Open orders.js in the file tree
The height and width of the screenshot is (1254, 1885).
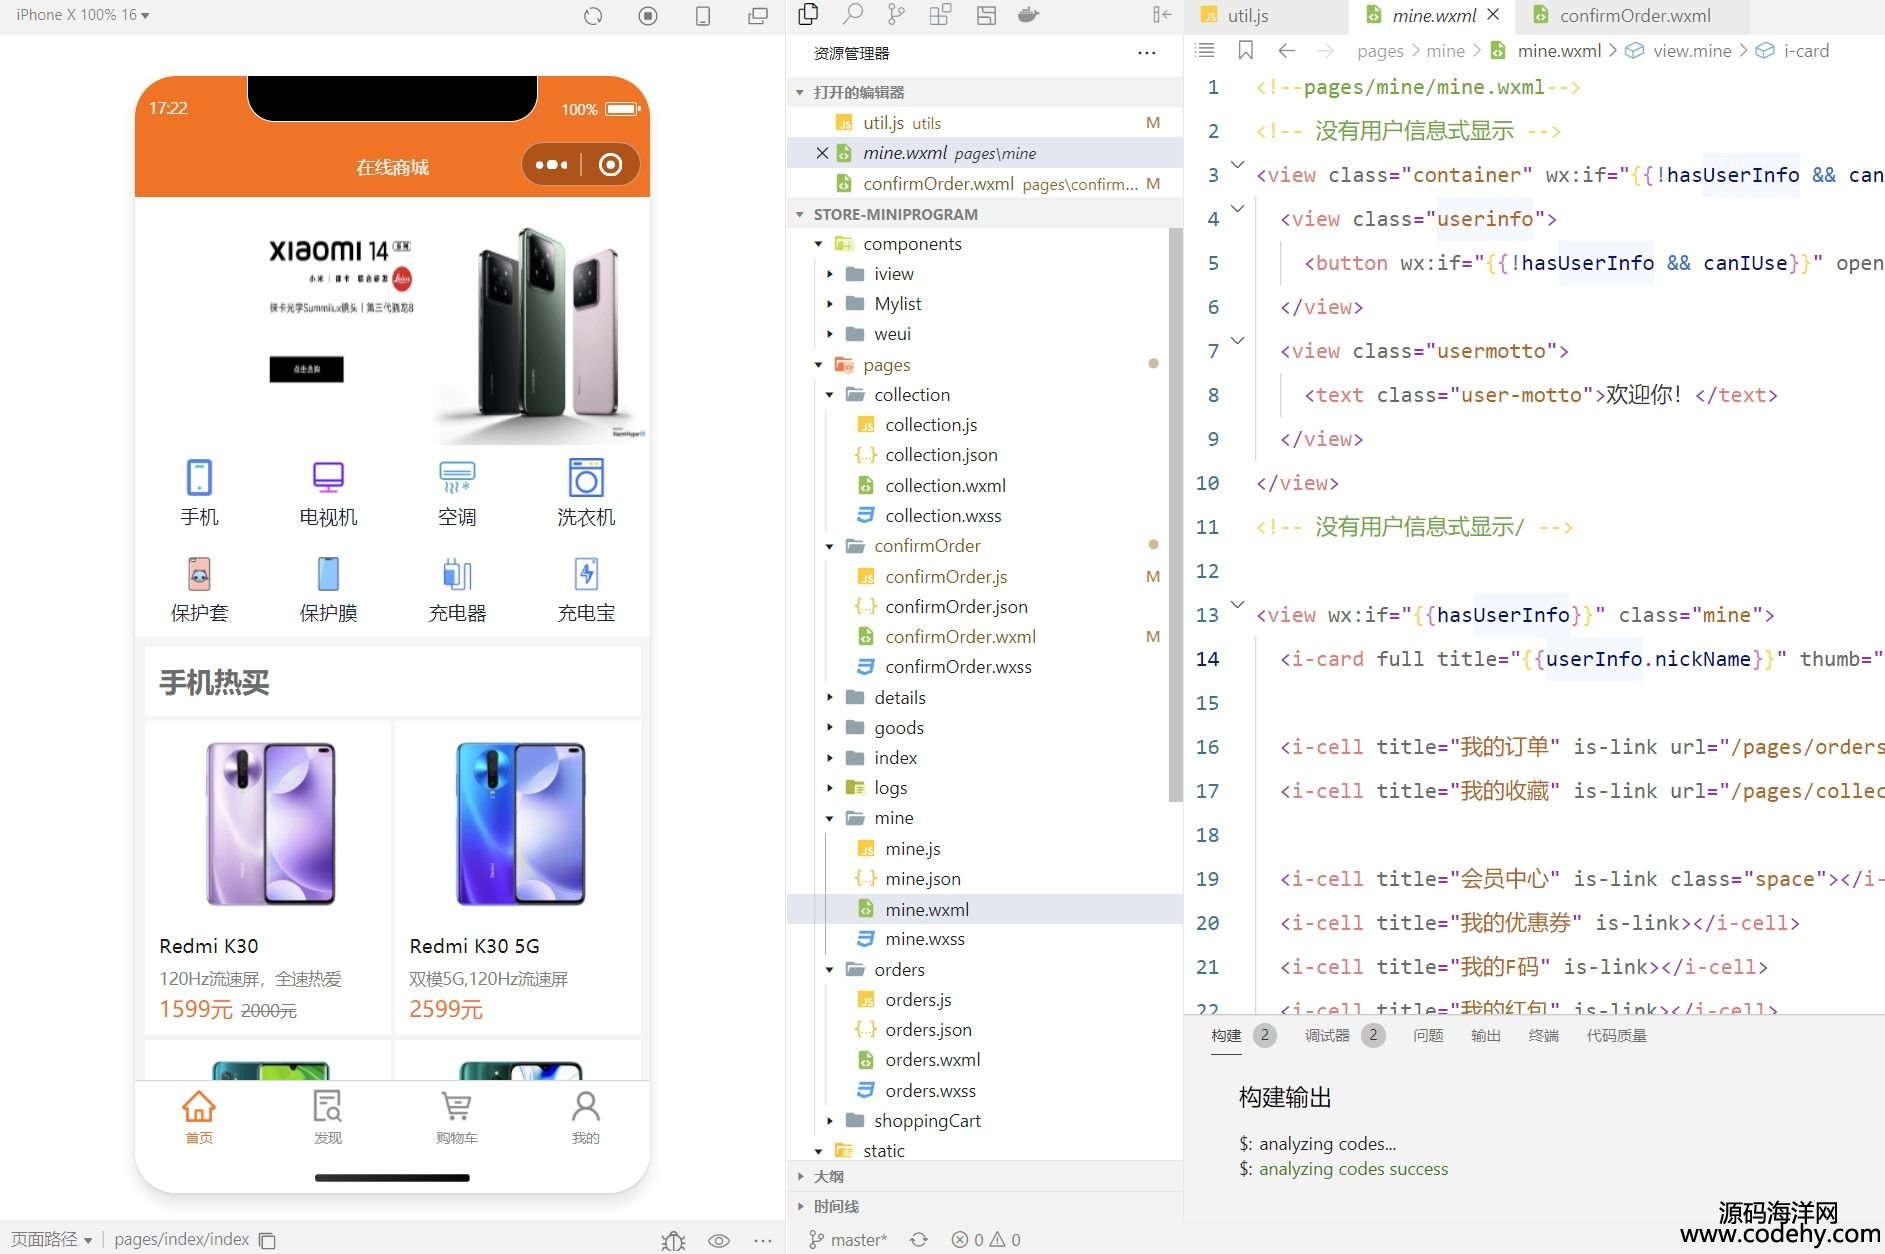(x=917, y=1000)
